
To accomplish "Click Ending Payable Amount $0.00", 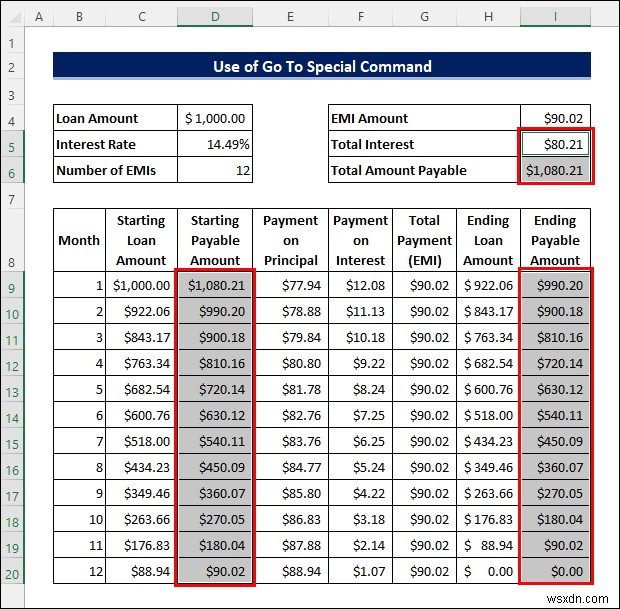I will pos(555,571).
